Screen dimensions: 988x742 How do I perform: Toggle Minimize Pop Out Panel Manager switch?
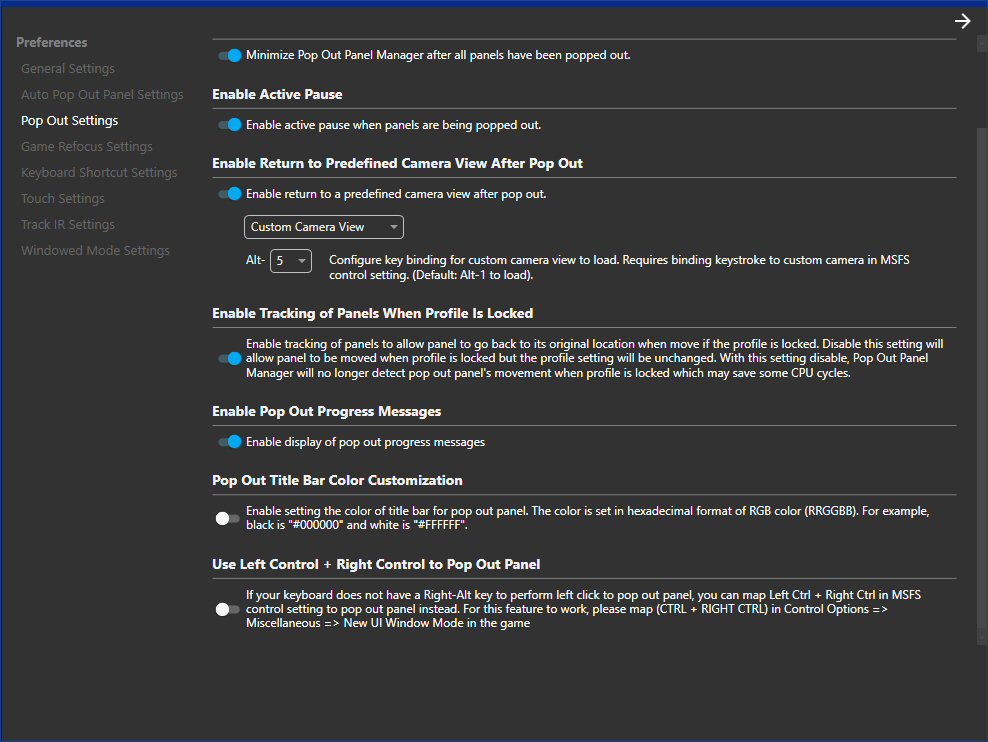point(230,56)
